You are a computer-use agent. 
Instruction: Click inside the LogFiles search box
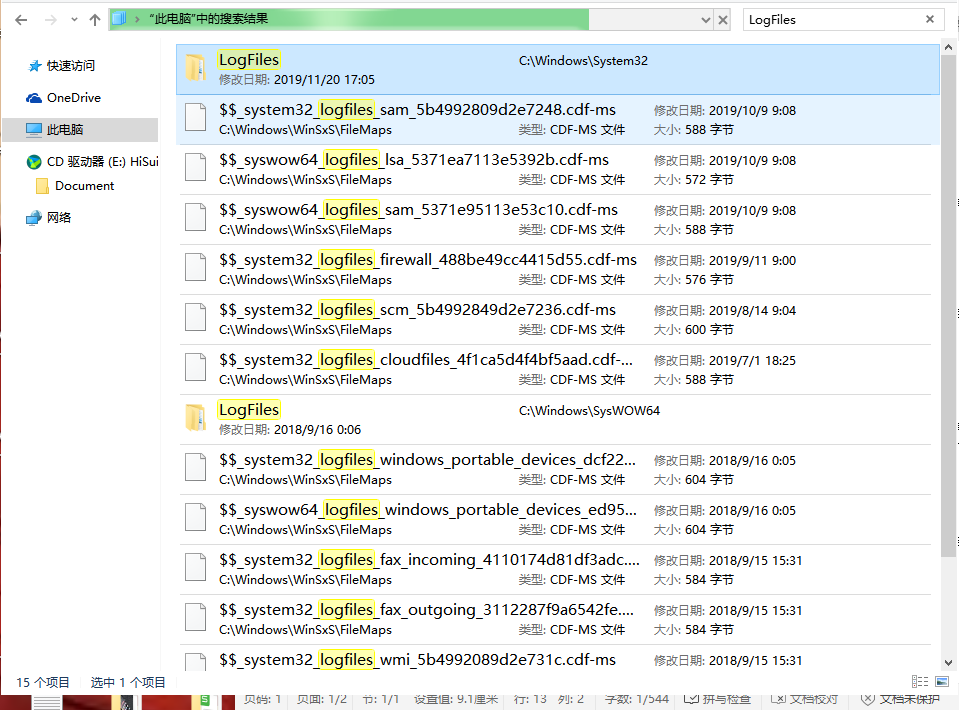point(830,19)
